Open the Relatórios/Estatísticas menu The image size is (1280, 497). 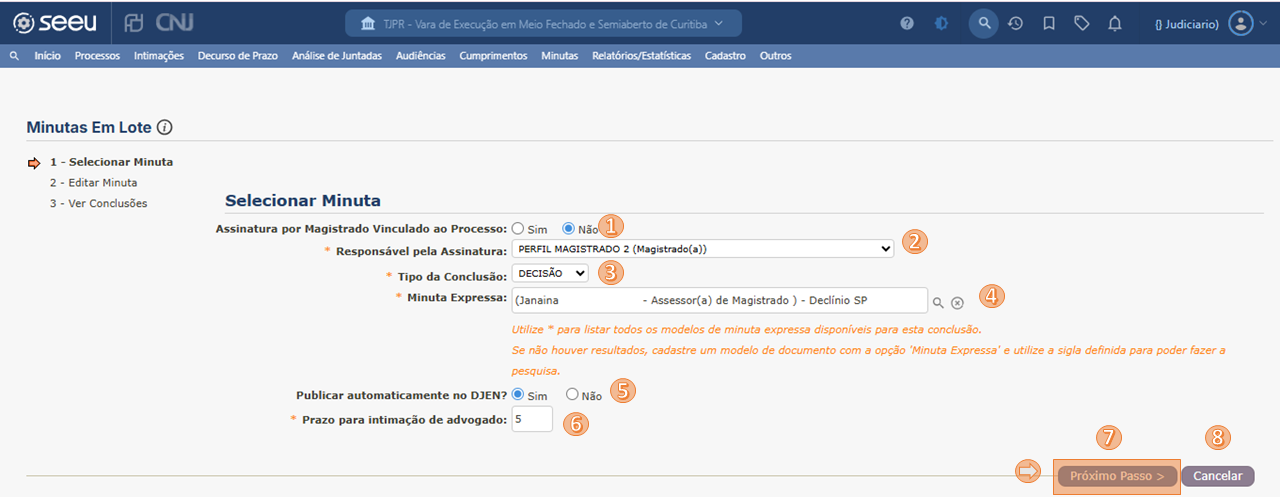(641, 56)
